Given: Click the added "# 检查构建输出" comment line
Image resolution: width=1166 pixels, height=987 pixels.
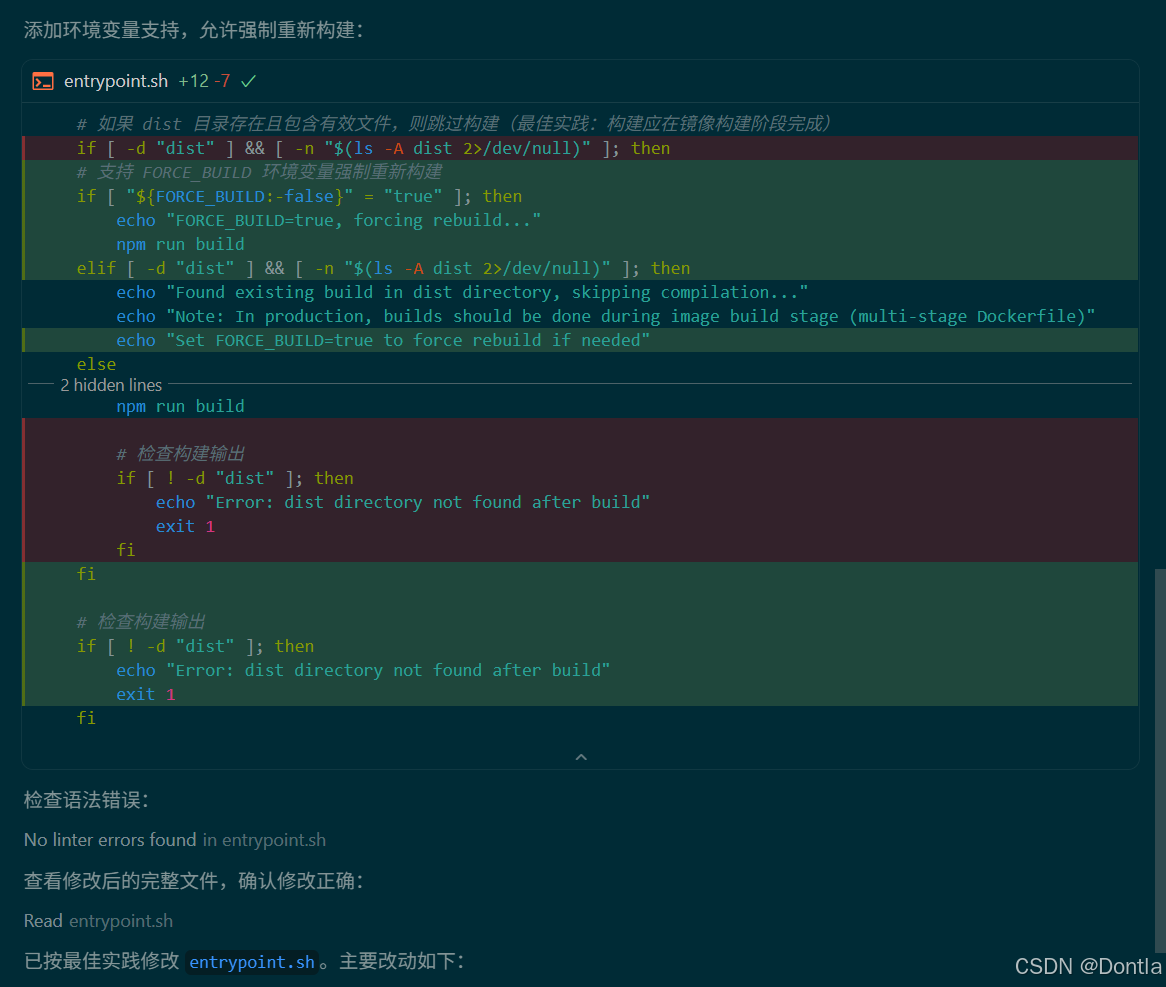Looking at the screenshot, I should click(x=580, y=622).
